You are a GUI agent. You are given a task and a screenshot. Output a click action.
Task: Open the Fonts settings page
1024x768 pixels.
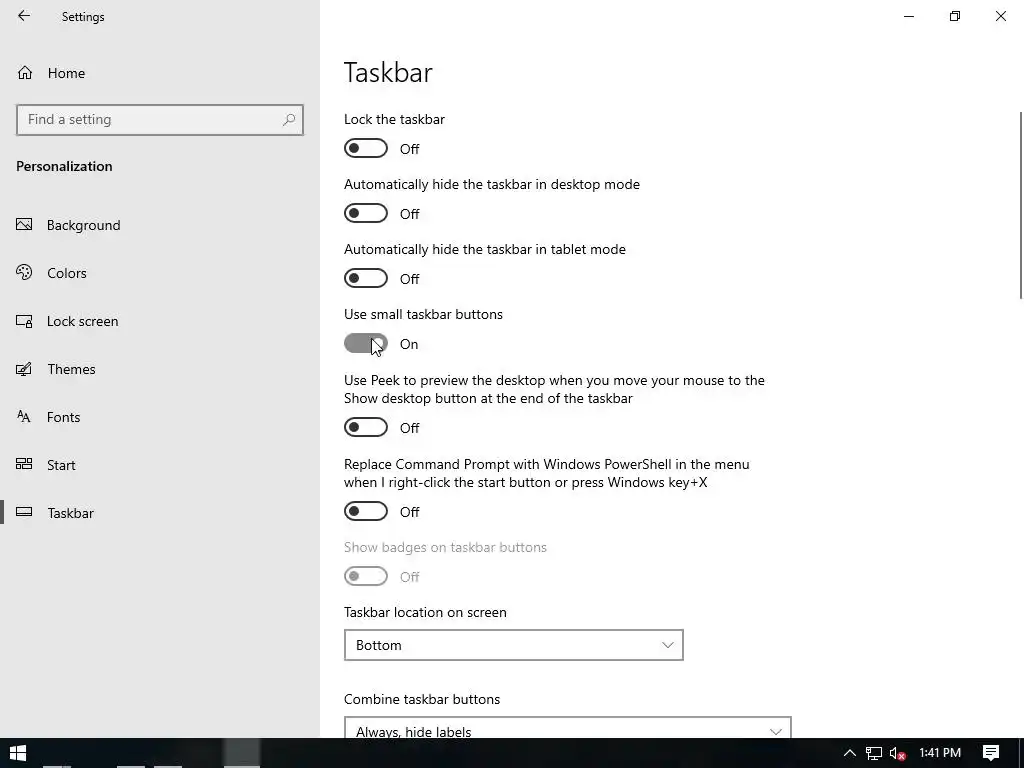click(x=160, y=417)
